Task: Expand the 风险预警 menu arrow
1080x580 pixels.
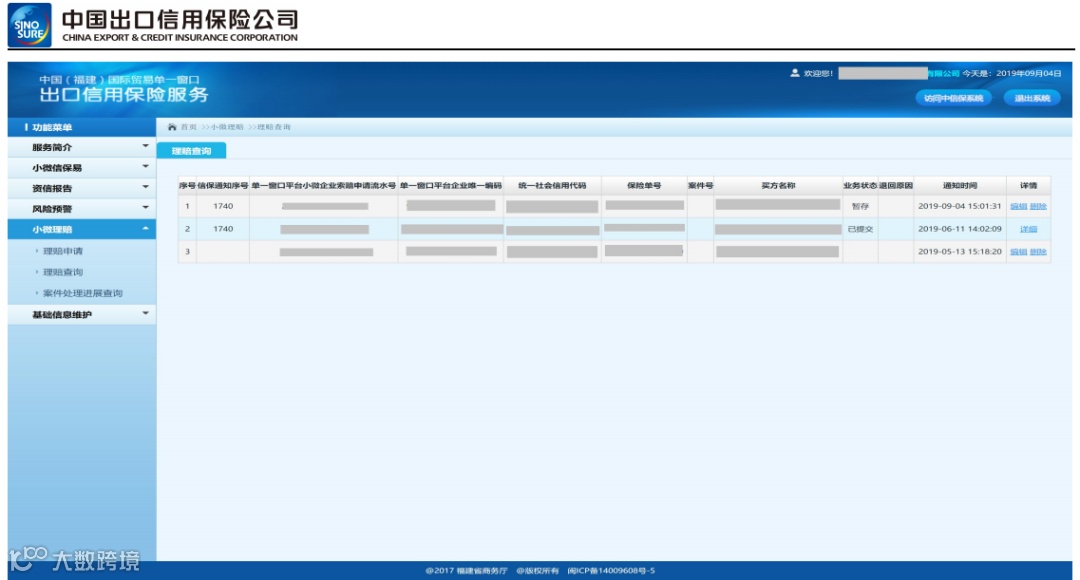Action: coord(145,207)
